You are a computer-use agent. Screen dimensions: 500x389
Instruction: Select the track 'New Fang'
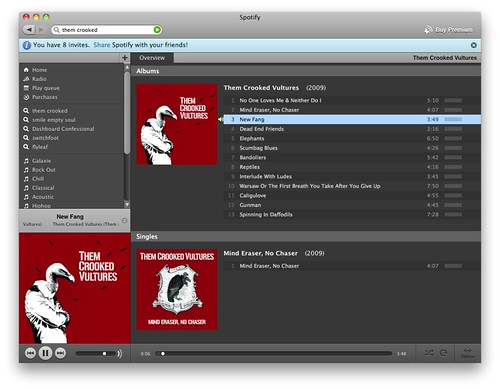[x=352, y=119]
